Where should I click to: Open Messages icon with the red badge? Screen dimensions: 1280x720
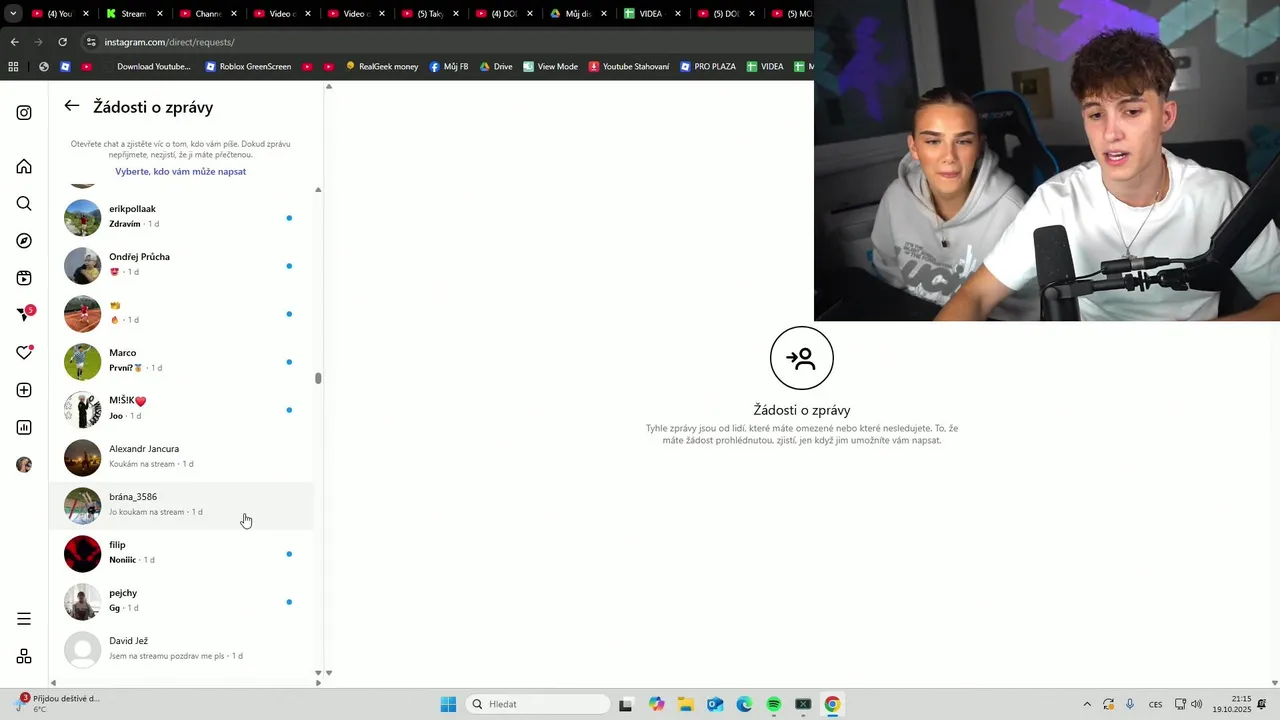tap(24, 315)
